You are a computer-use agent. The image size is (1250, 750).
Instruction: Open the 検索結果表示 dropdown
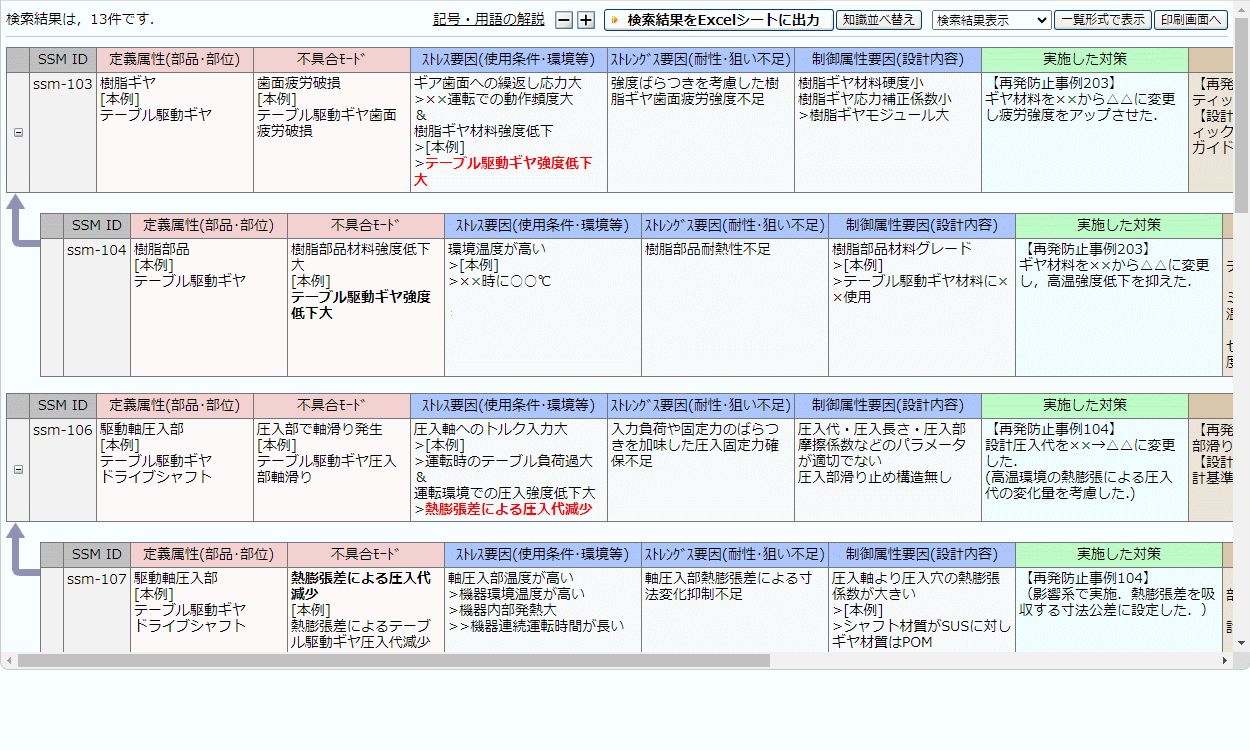pos(991,20)
